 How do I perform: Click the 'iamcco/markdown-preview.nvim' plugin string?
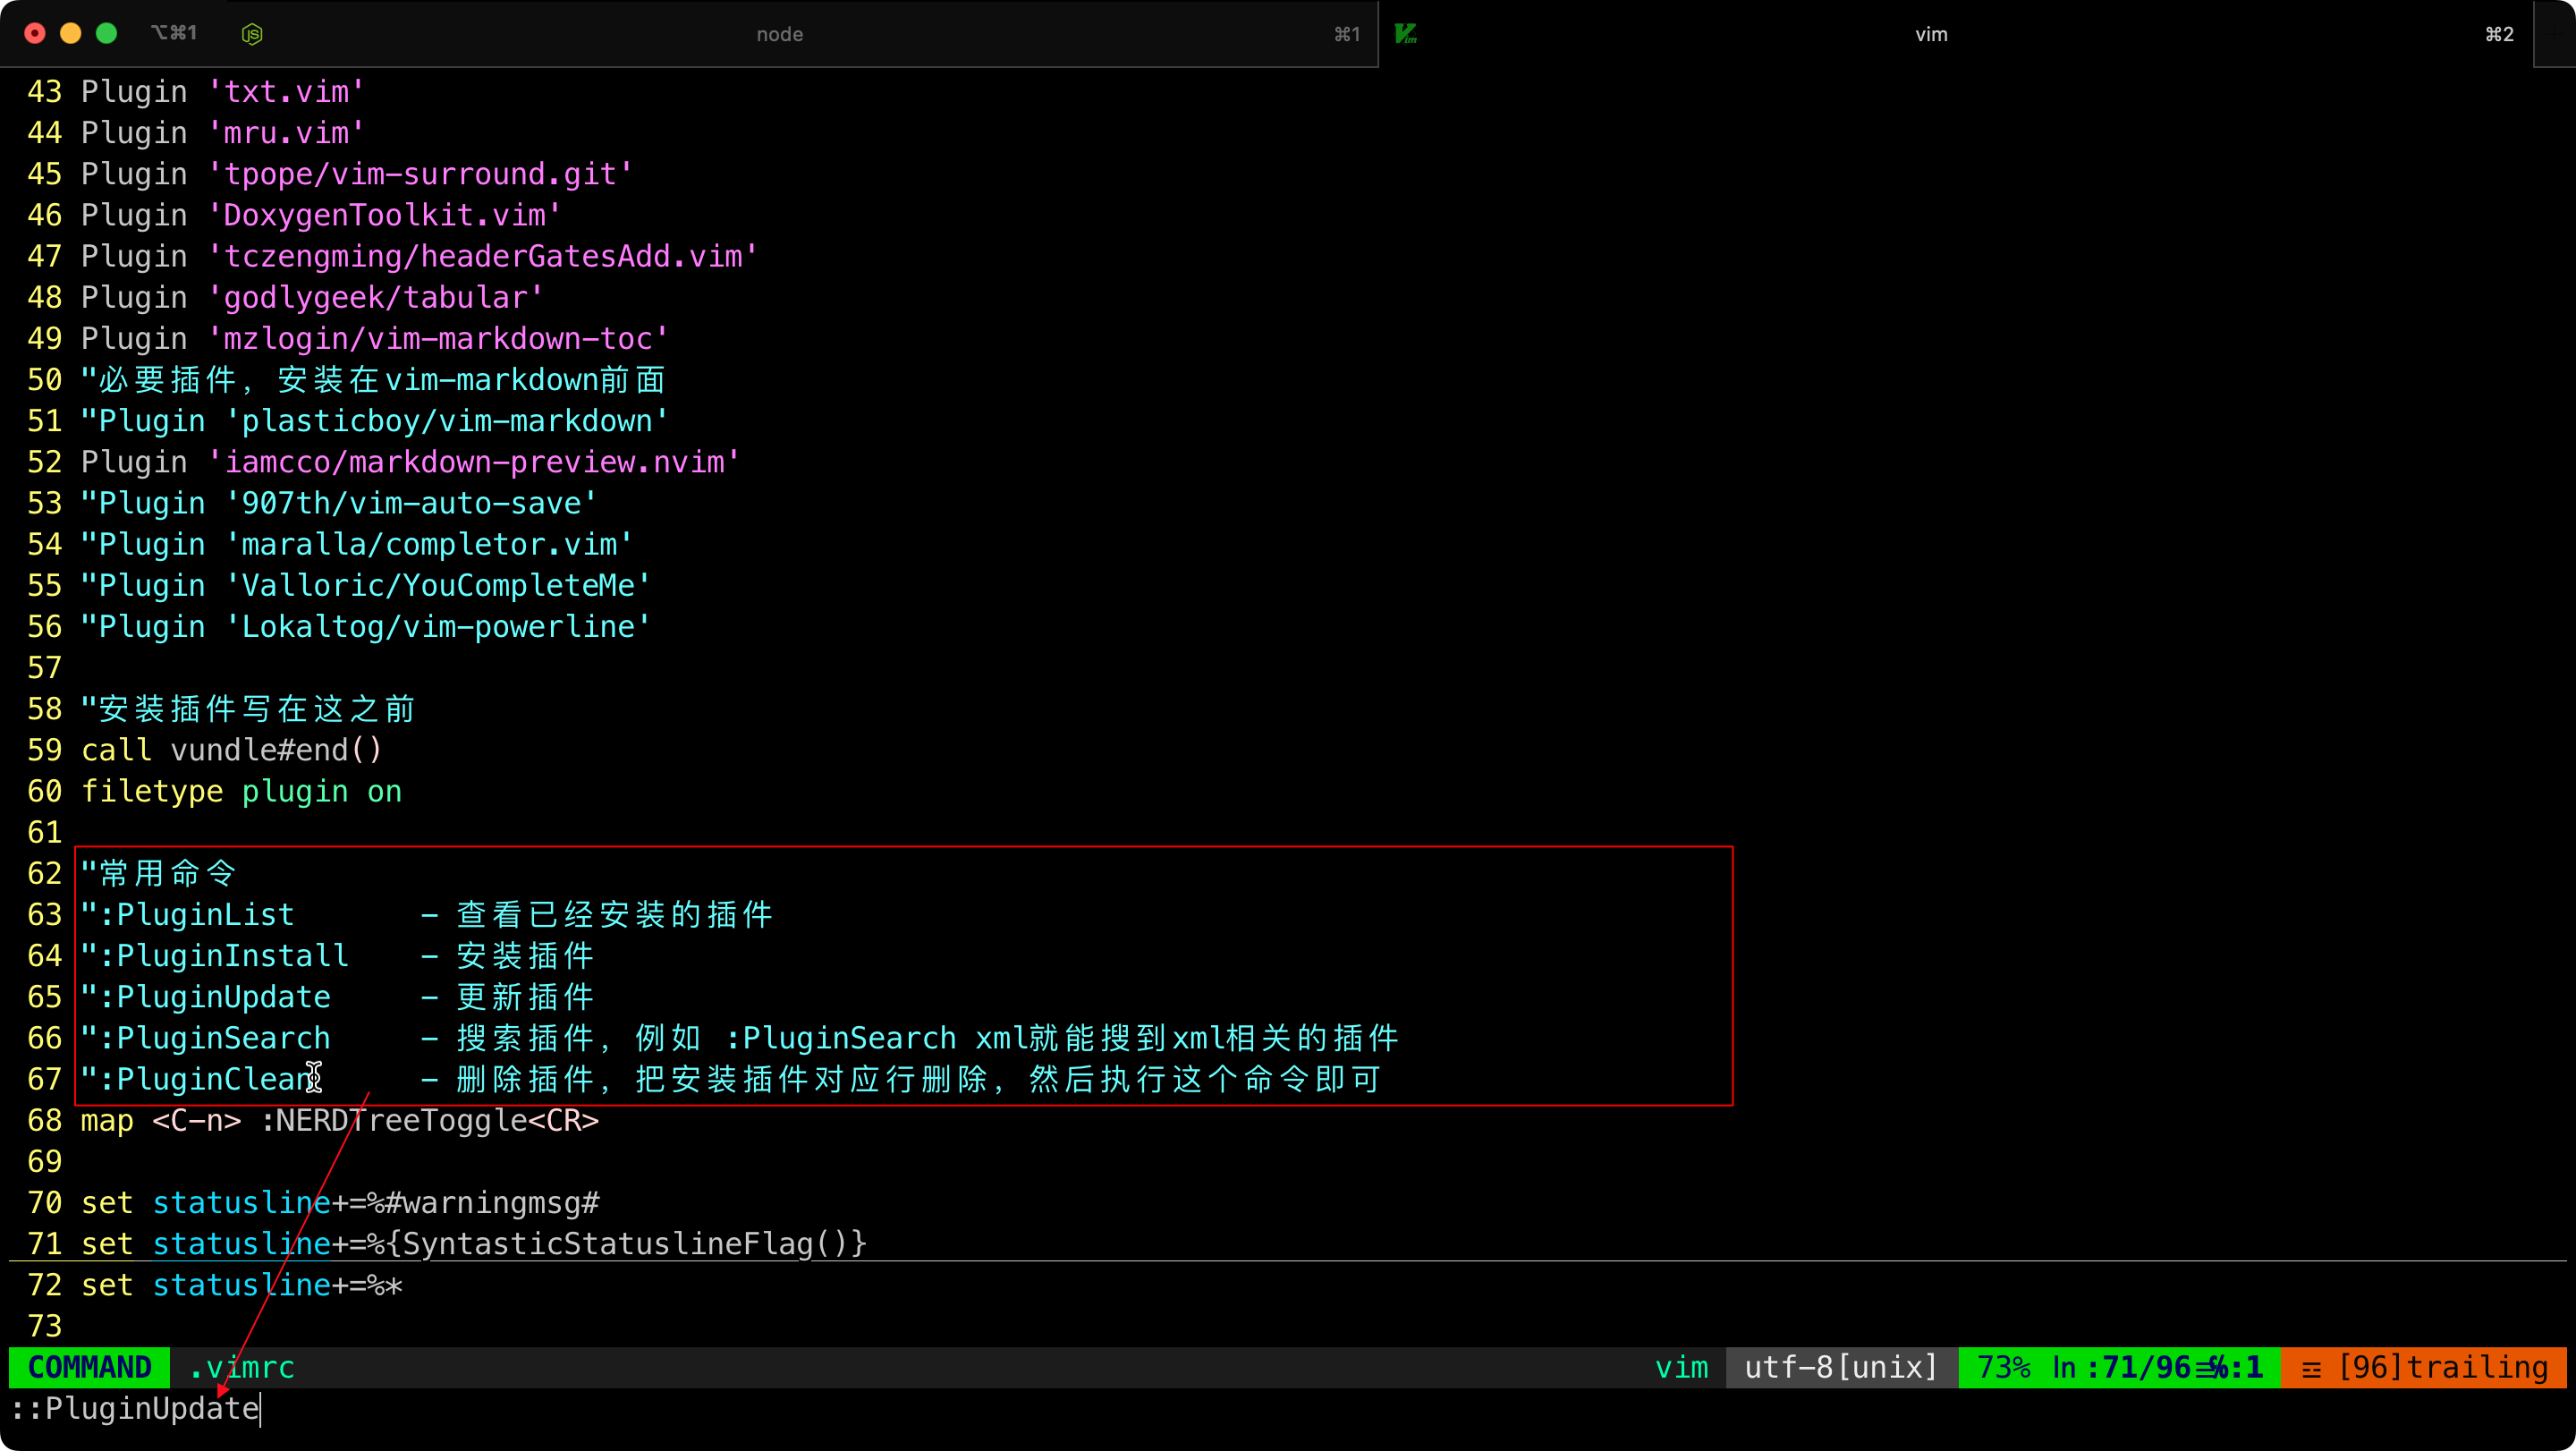pyautogui.click(x=474, y=462)
